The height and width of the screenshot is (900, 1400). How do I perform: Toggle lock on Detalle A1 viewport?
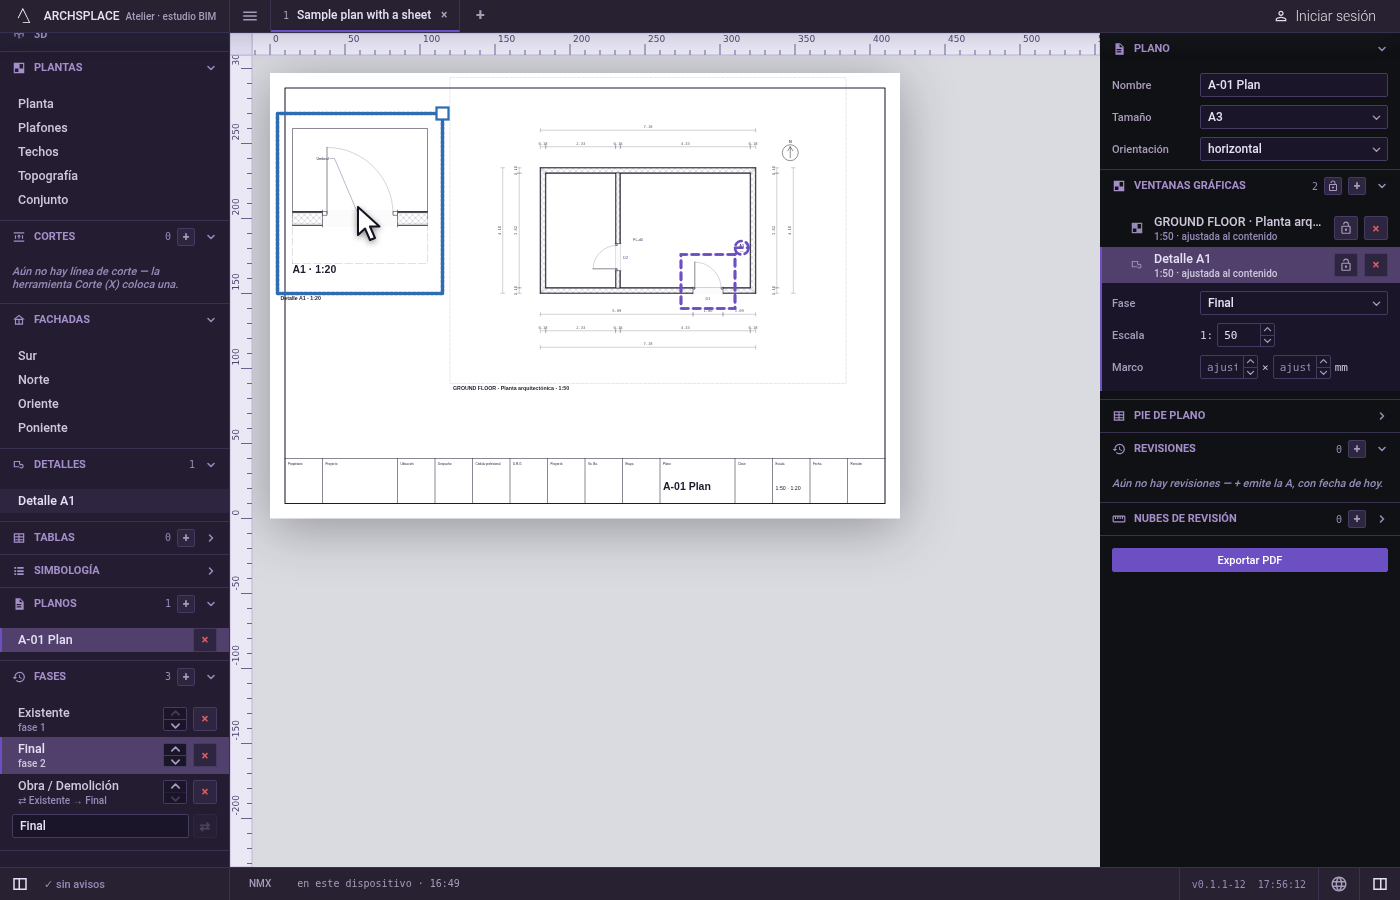click(x=1346, y=265)
